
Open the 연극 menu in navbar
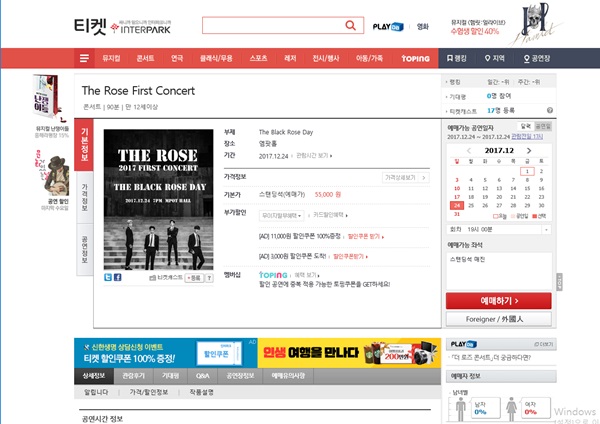(x=177, y=58)
